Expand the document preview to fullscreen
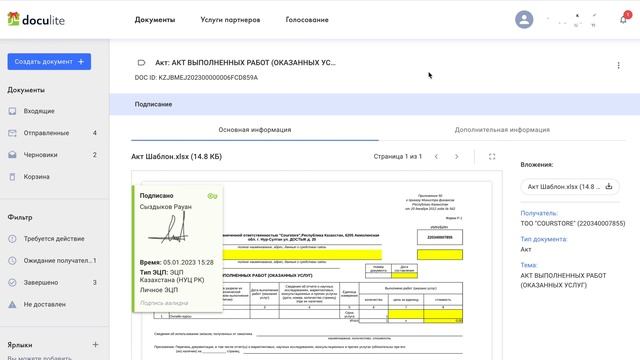This screenshot has width=640, height=360. [492, 156]
